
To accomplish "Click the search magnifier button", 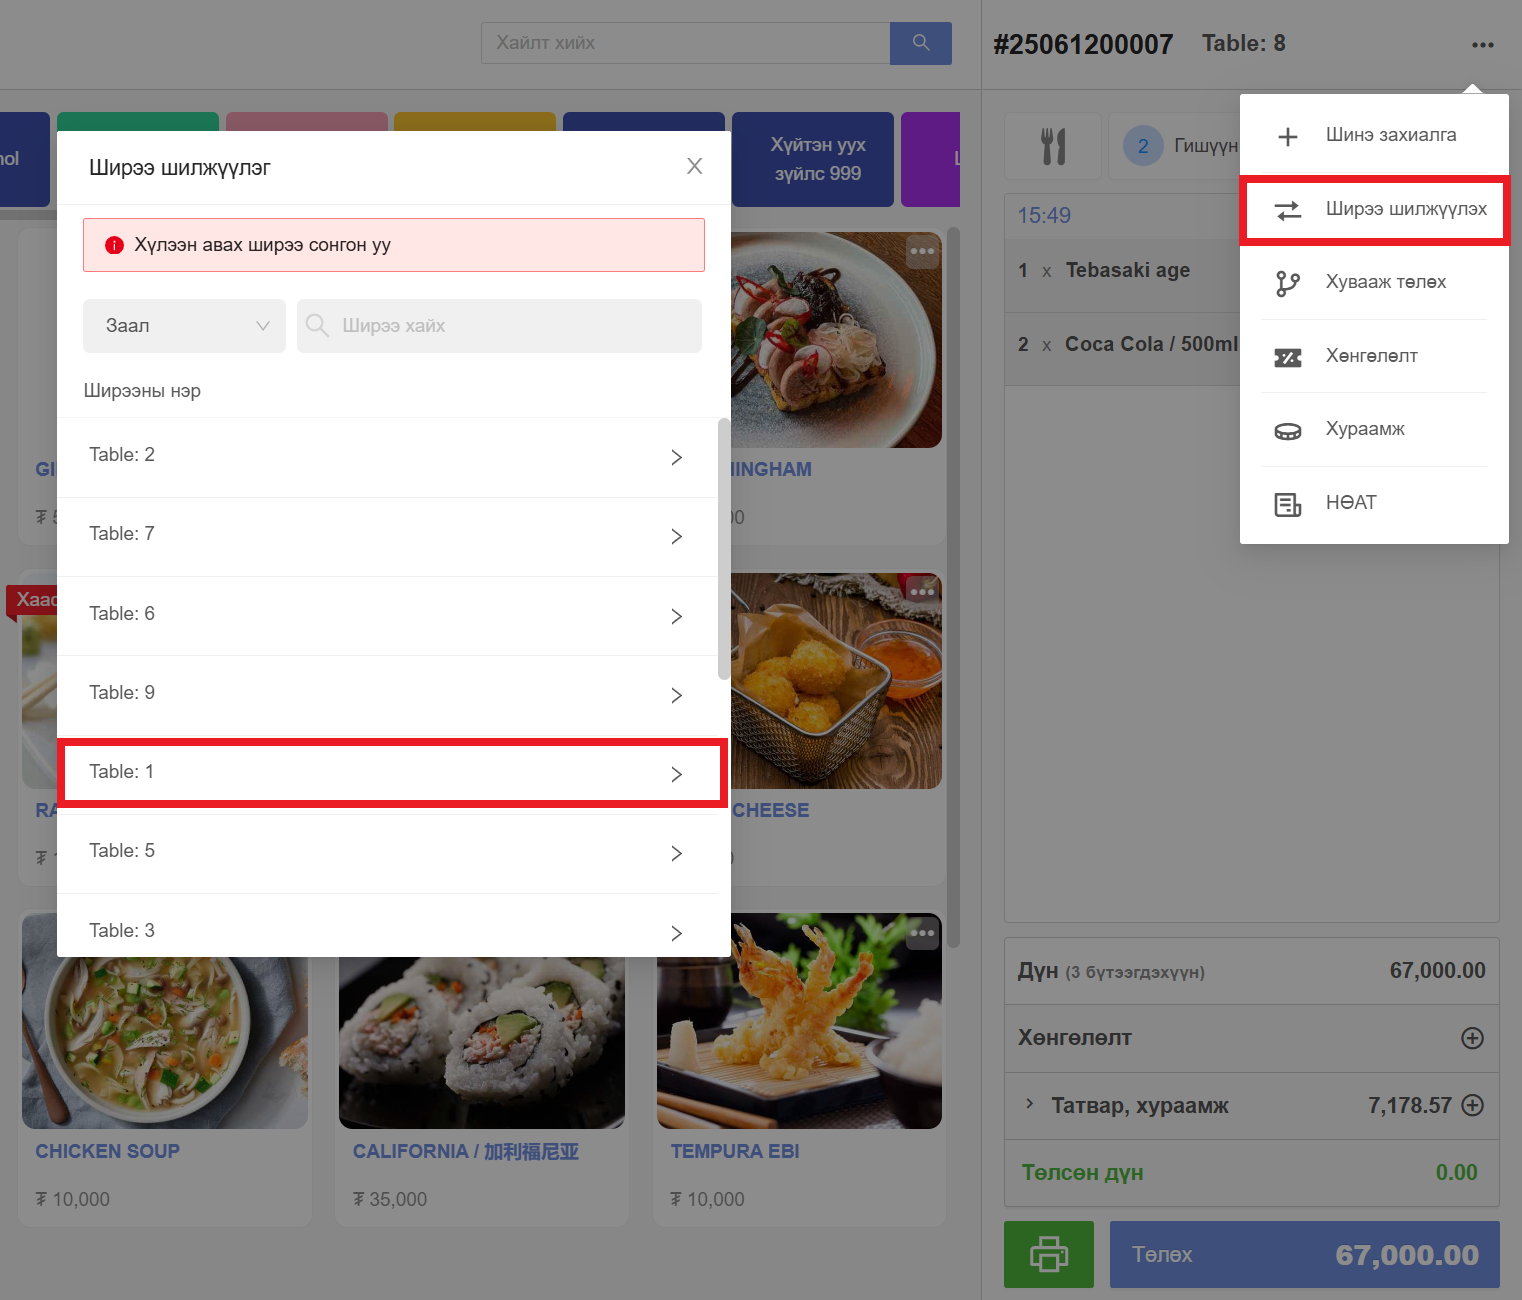I will pyautogui.click(x=920, y=43).
